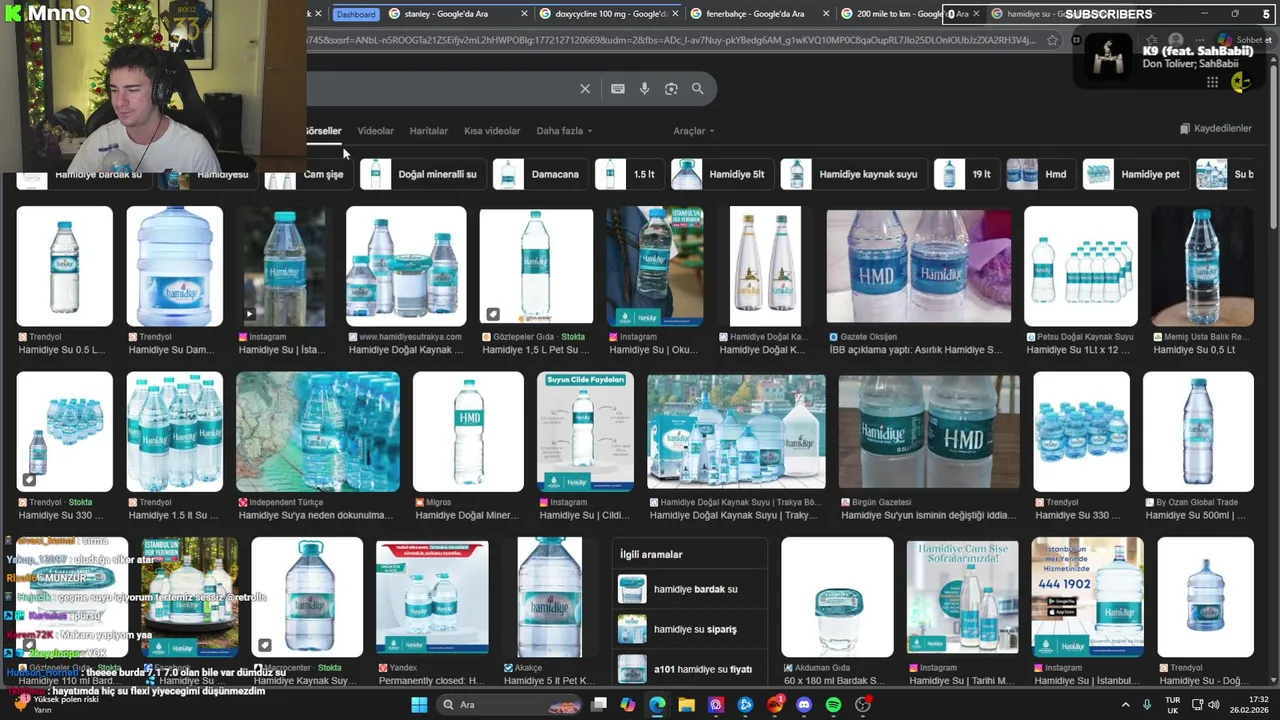Open the on-screen keyboard input tool
This screenshot has height=720, width=1280.
click(x=618, y=89)
